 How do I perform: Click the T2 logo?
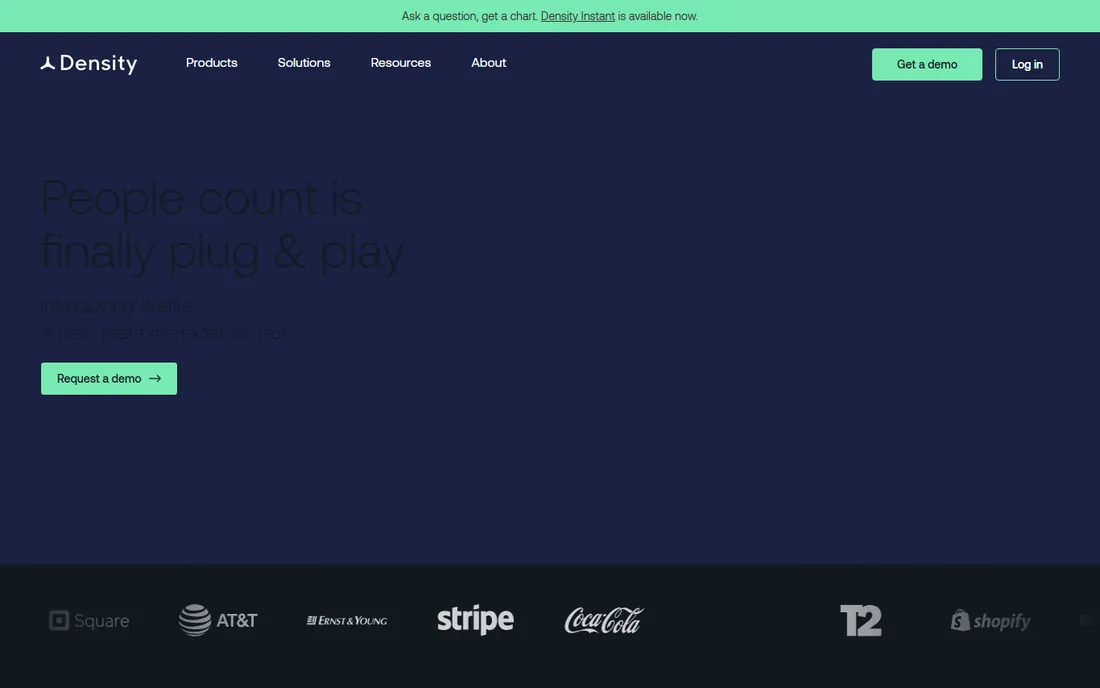tap(861, 621)
